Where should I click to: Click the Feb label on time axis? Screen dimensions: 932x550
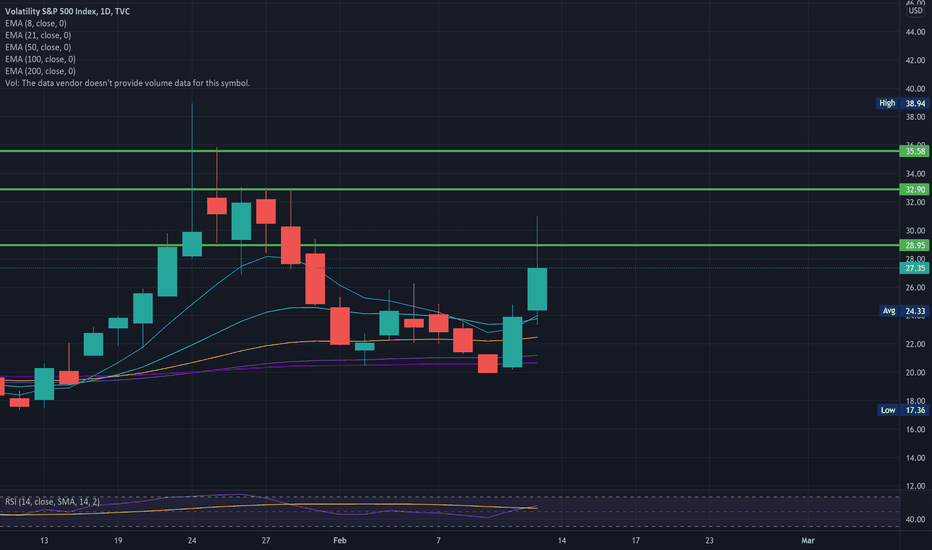[x=340, y=540]
